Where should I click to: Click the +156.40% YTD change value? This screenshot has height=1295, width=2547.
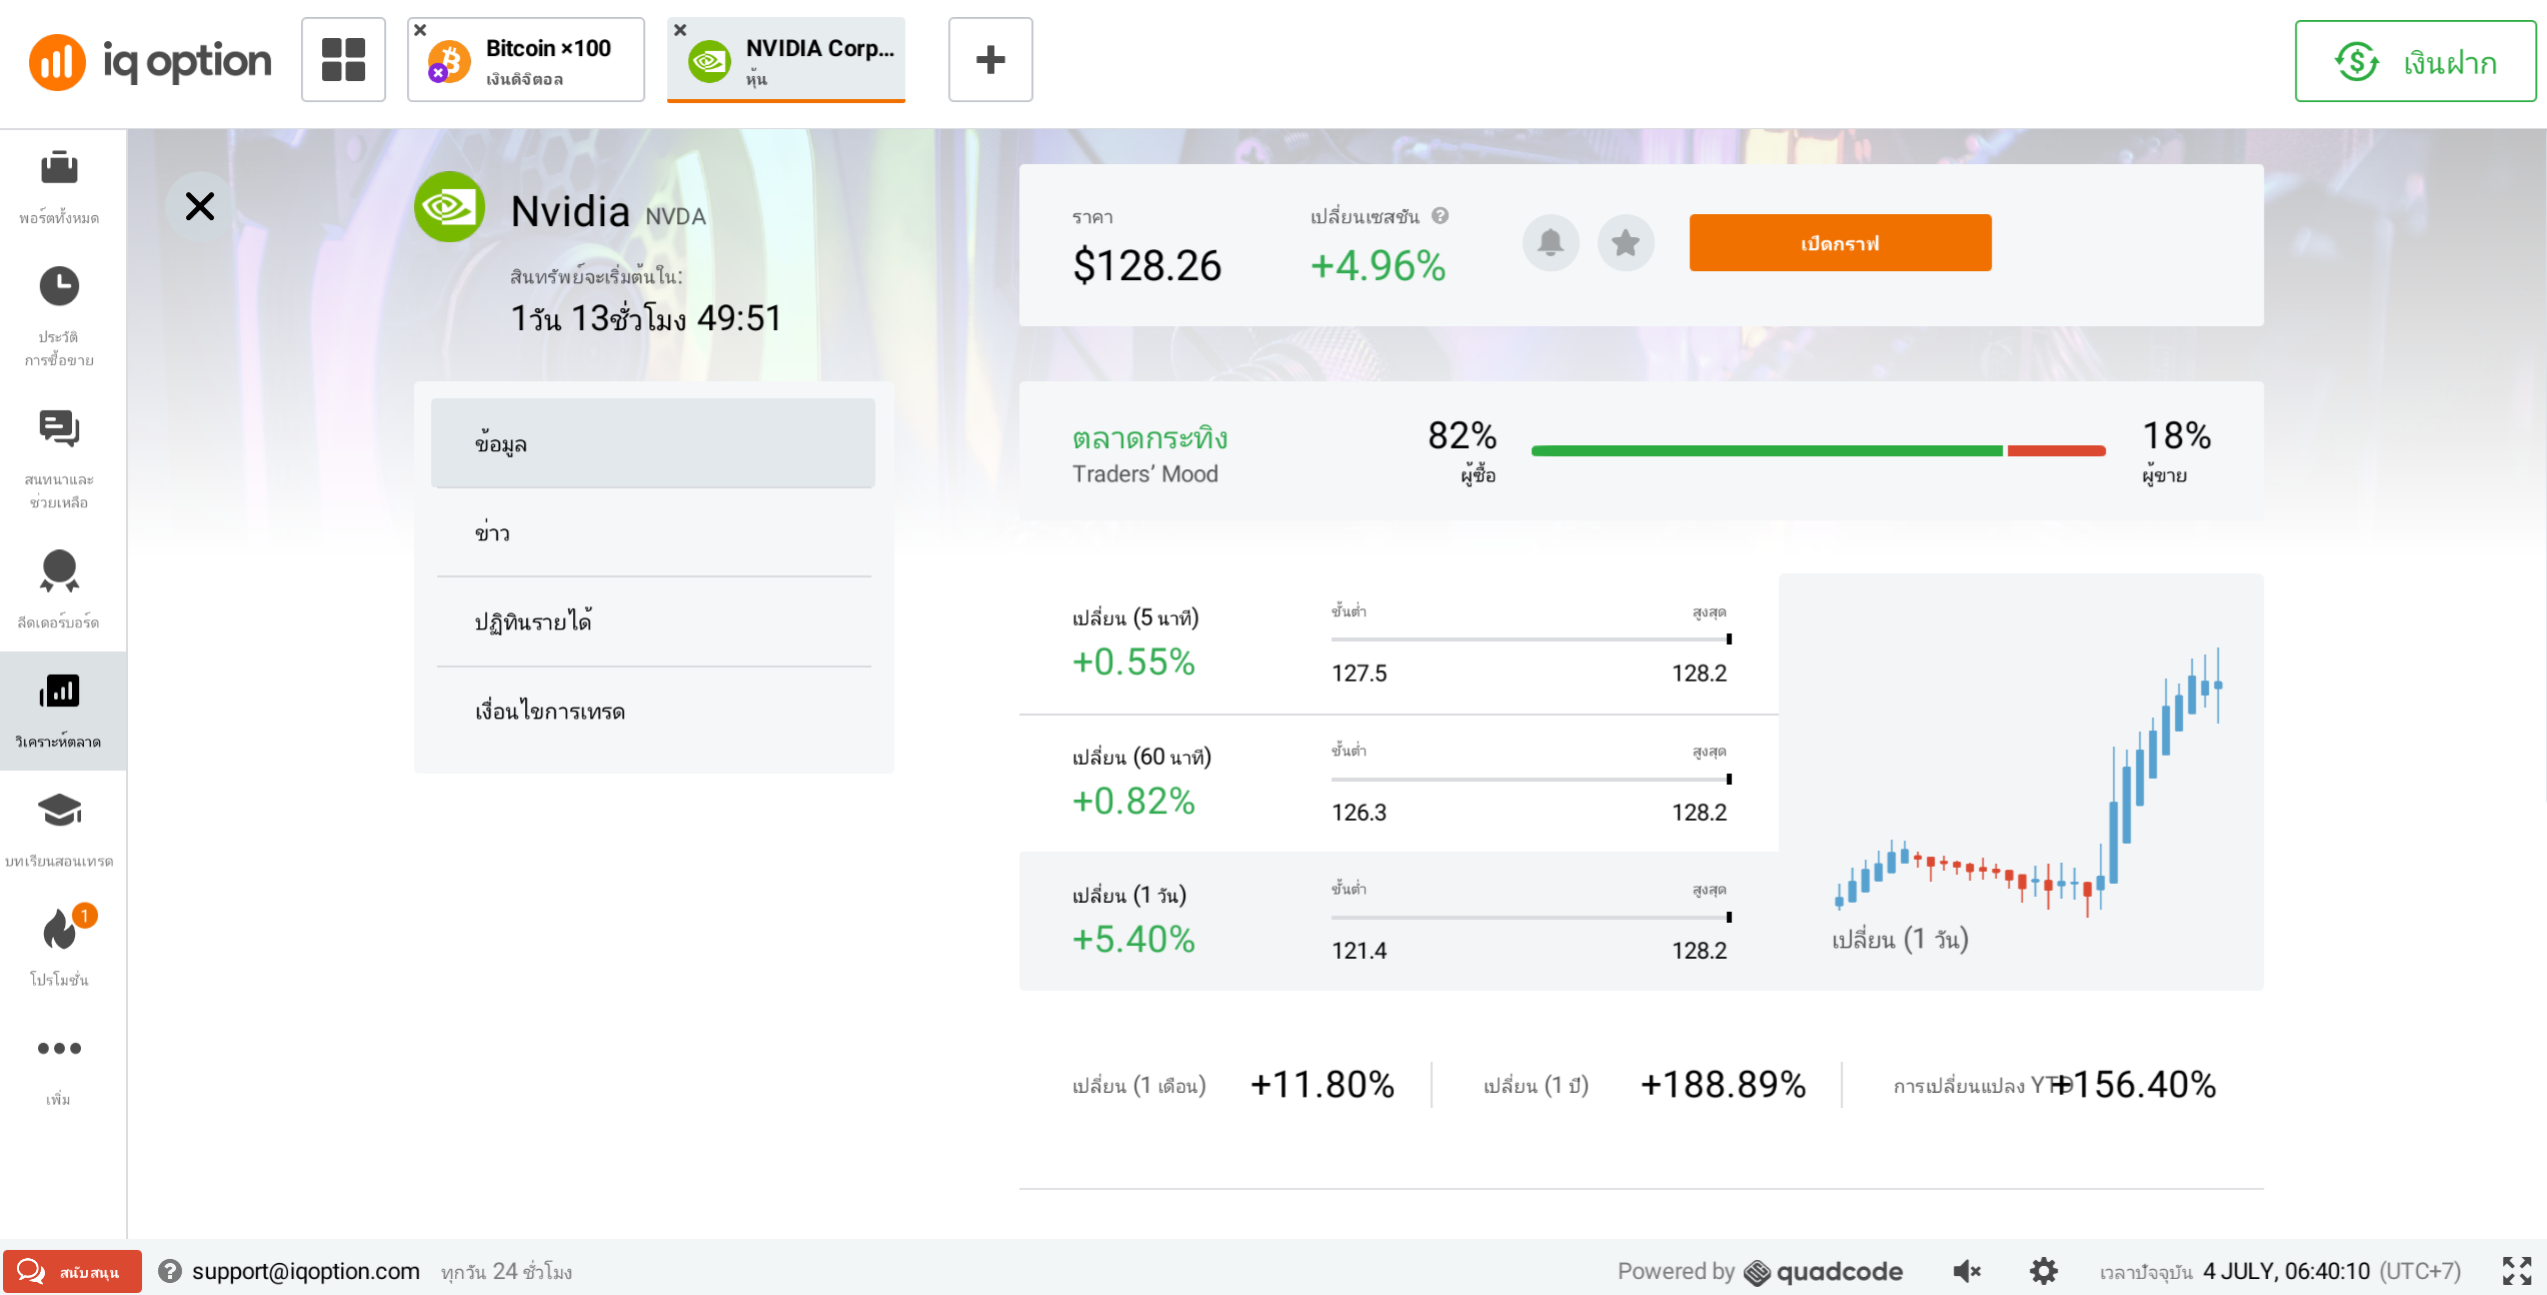tap(2135, 1084)
